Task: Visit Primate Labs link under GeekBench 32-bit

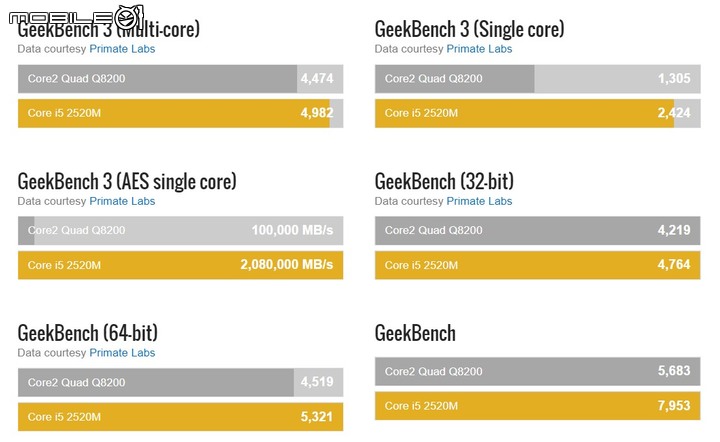Action: click(x=479, y=201)
